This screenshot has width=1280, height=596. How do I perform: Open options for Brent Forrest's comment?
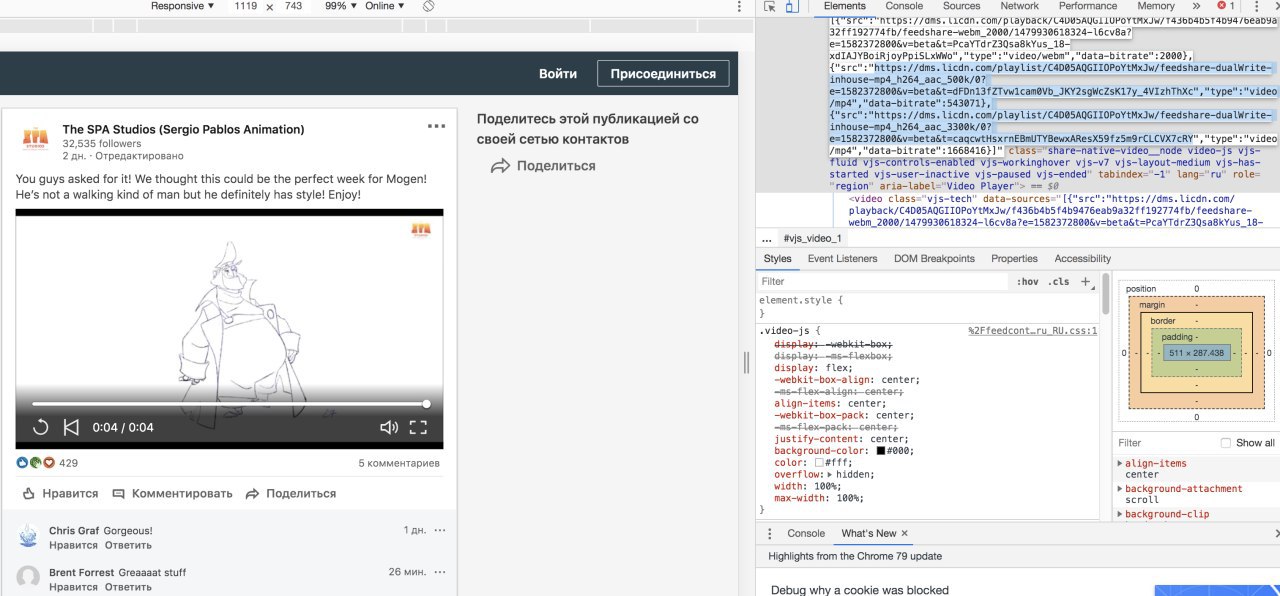[x=440, y=572]
